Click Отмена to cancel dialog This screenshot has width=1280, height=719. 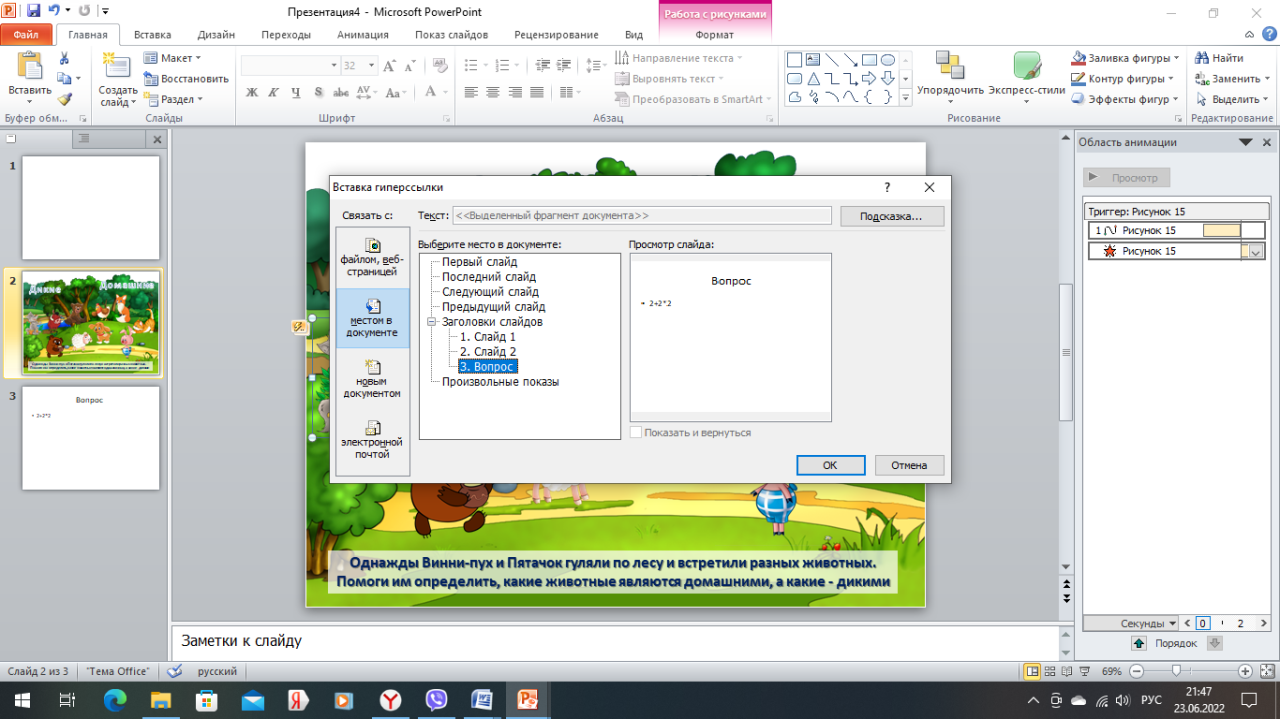910,465
